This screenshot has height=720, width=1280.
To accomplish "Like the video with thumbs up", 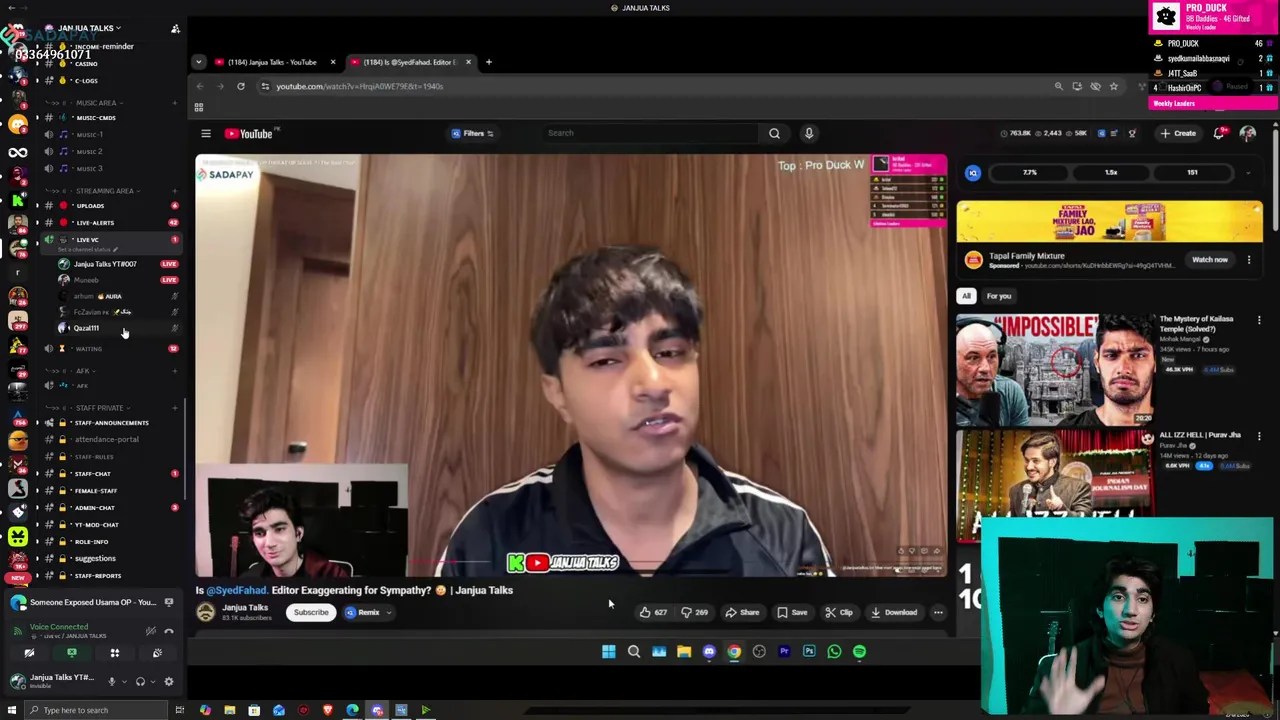I will coord(654,612).
